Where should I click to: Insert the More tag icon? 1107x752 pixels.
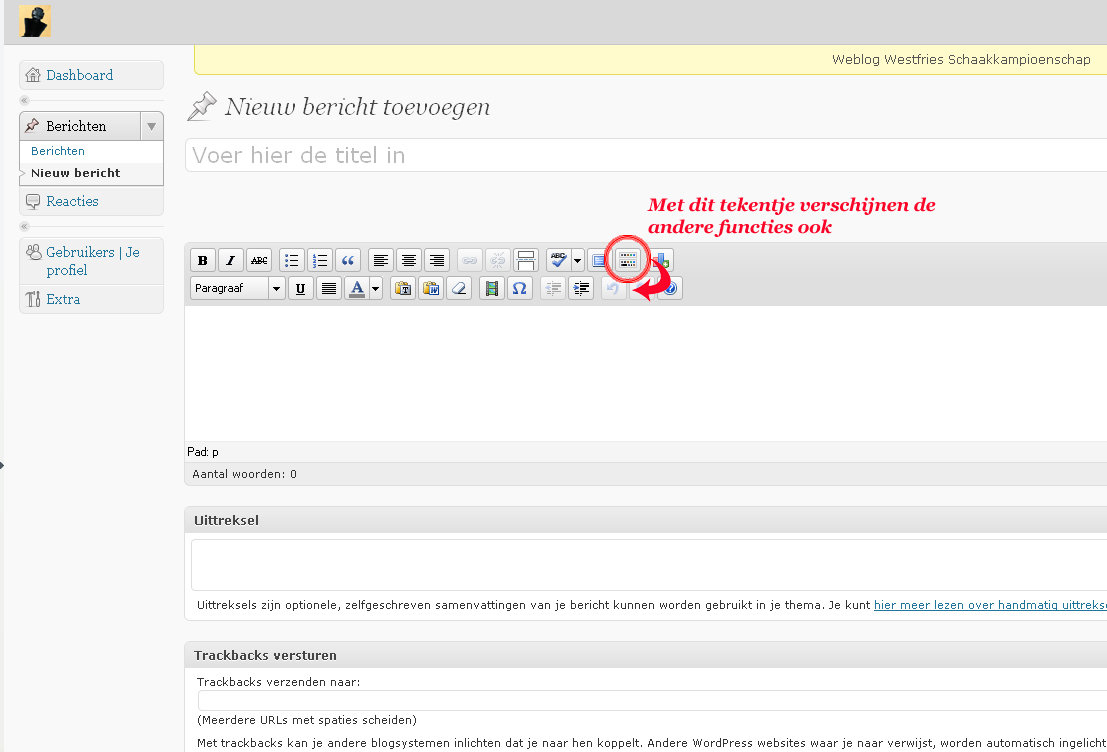click(x=526, y=261)
